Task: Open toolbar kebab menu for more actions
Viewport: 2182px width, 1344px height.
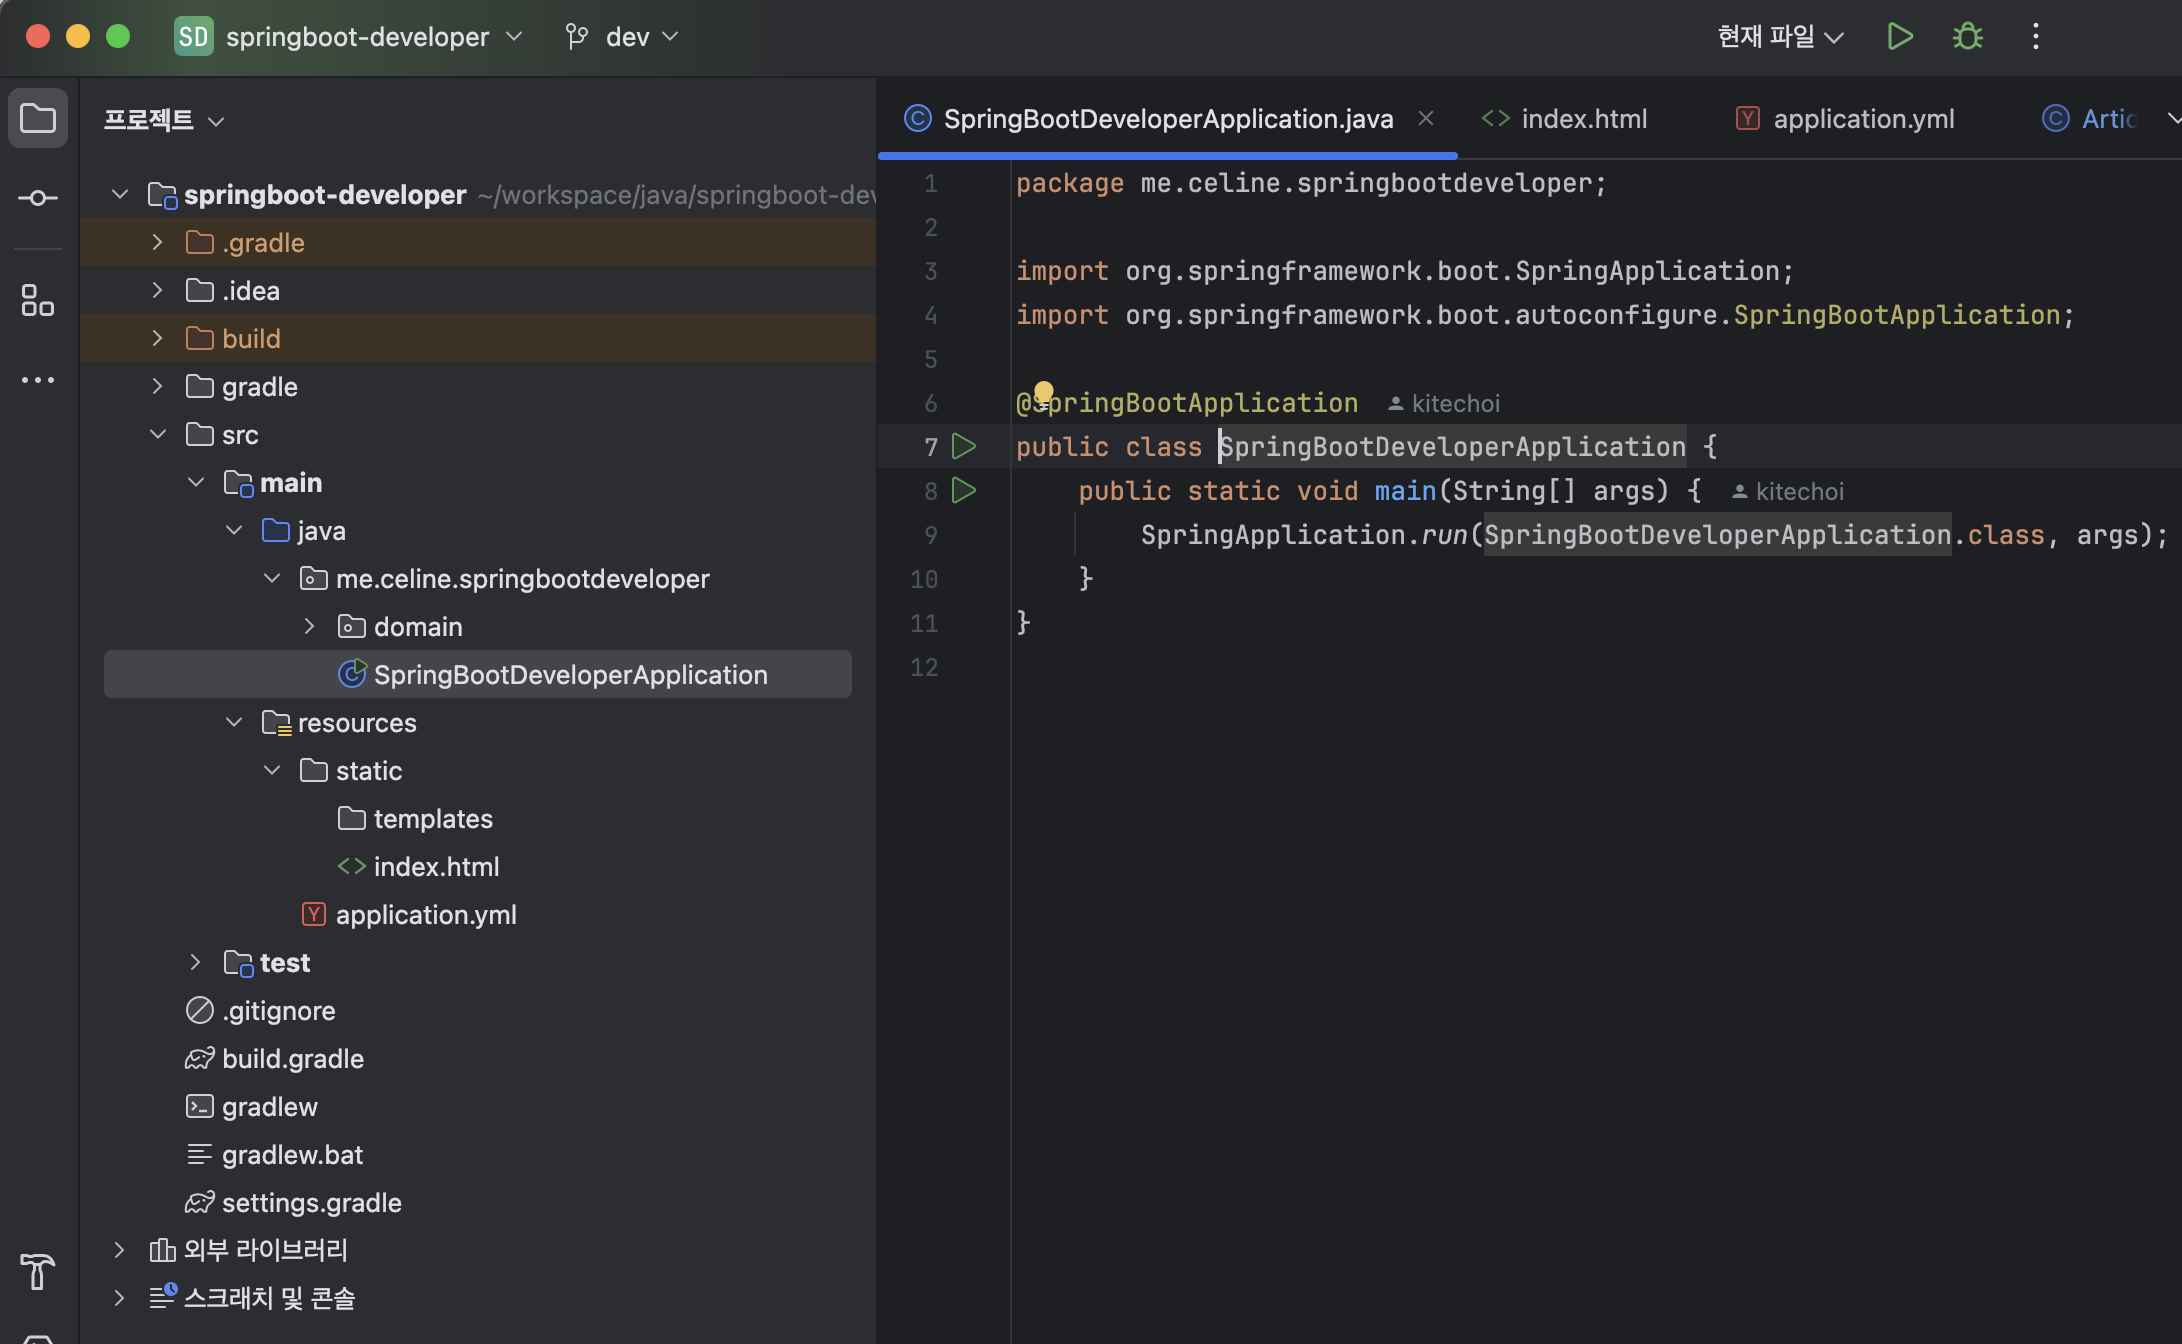Action: coord(2035,36)
